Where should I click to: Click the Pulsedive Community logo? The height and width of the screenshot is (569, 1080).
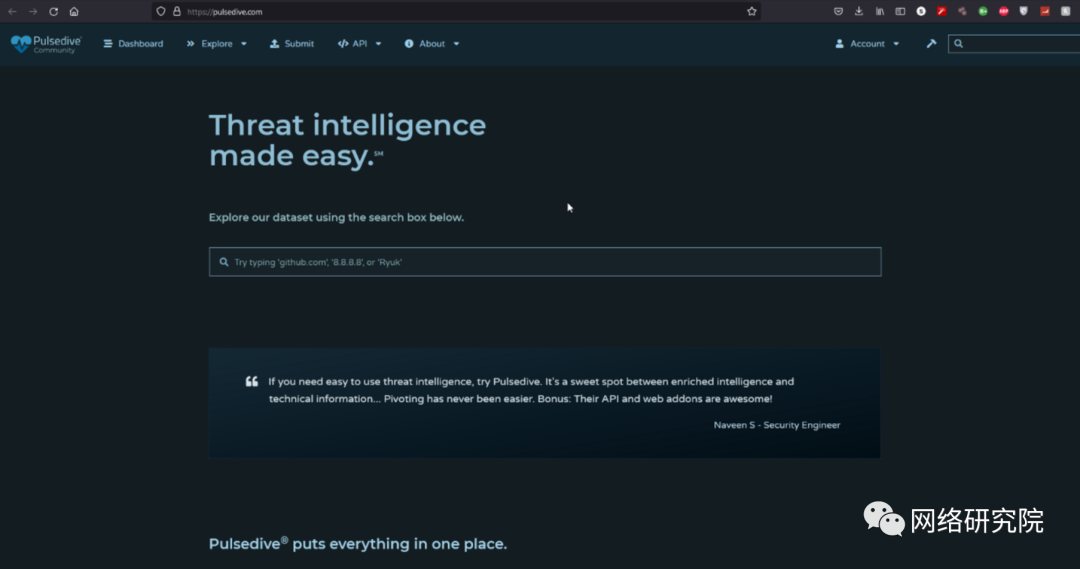point(46,43)
